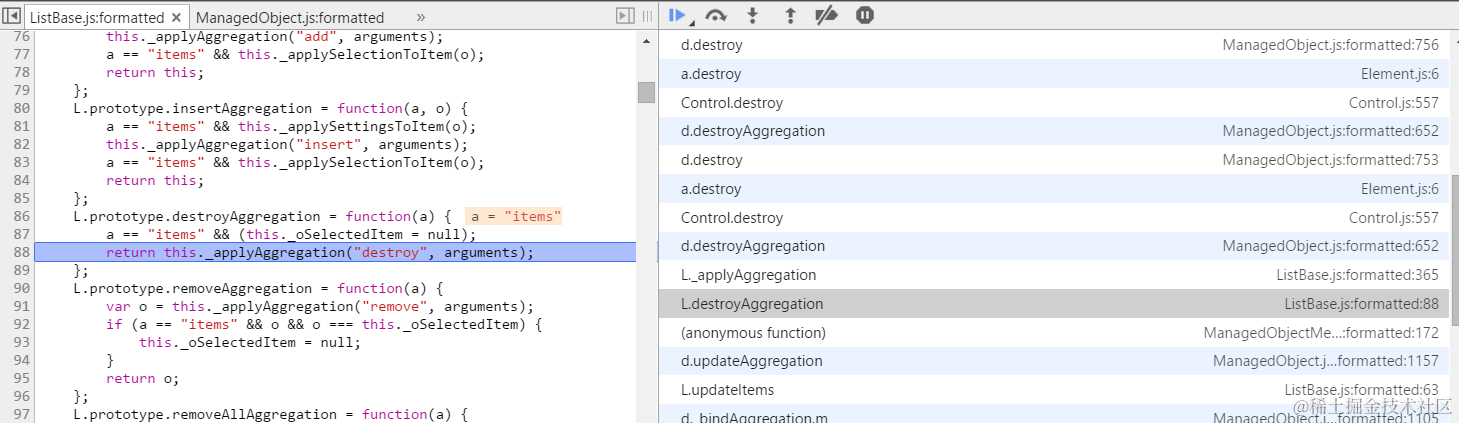The image size is (1459, 423).
Task: Click L.prototype.insertAggregation code line
Action: click(271, 108)
